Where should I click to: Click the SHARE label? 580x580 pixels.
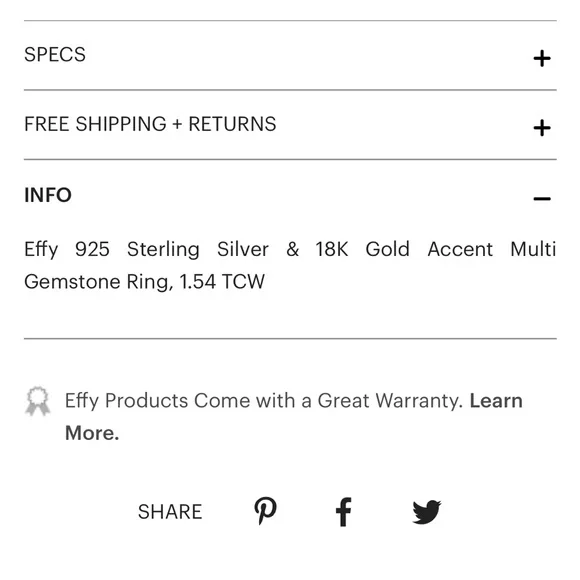170,512
